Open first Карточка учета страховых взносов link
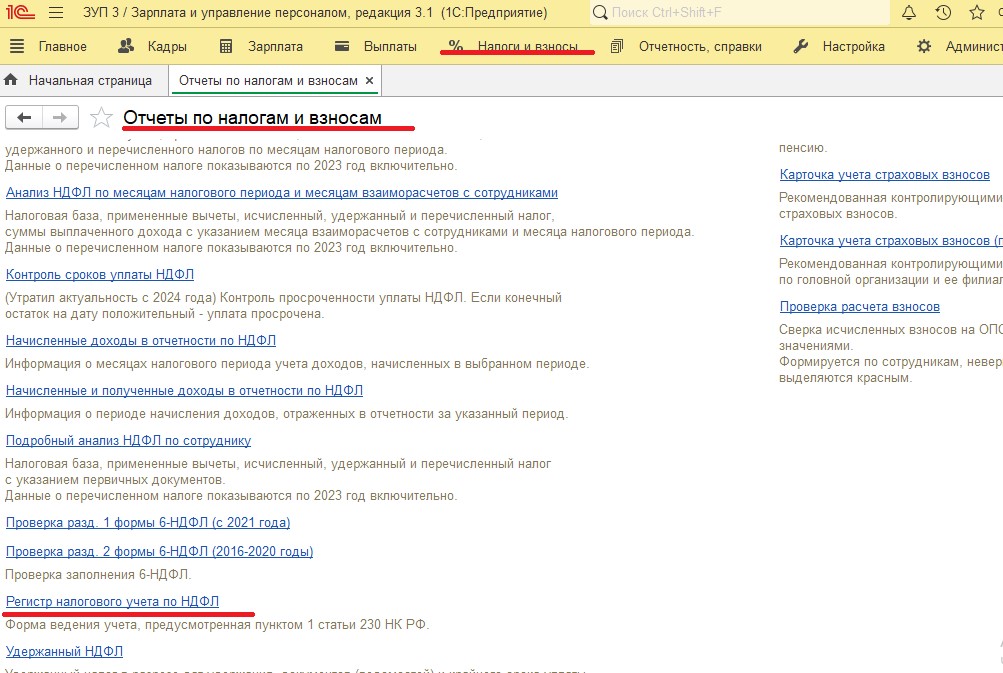The height and width of the screenshot is (673, 1003). (885, 175)
